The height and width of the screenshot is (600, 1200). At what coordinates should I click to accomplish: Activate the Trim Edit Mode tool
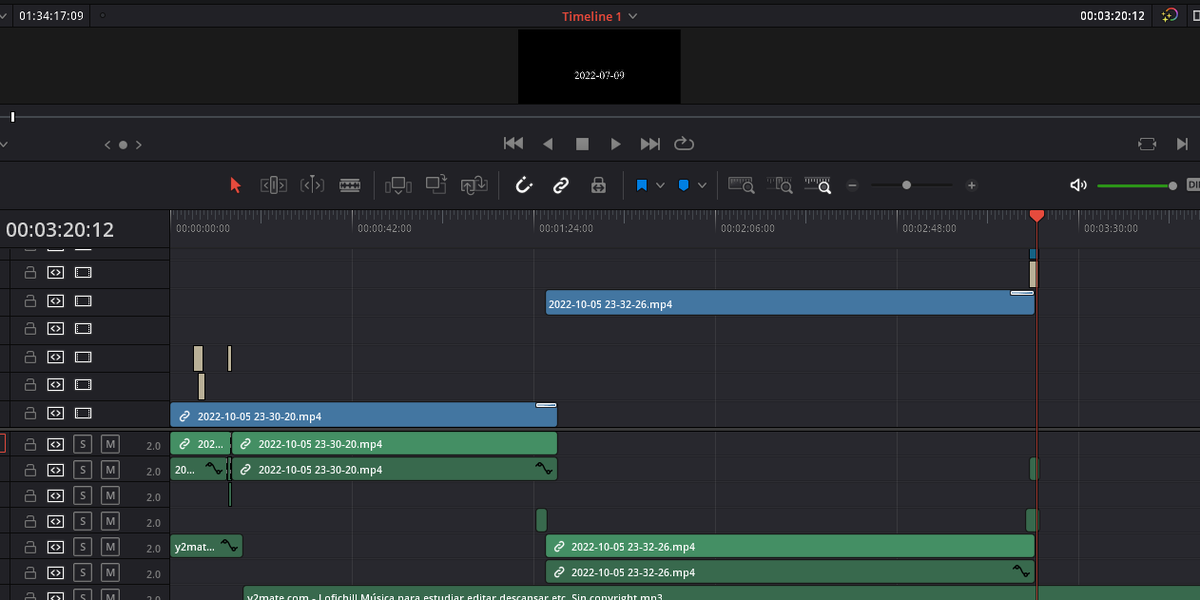(274, 185)
